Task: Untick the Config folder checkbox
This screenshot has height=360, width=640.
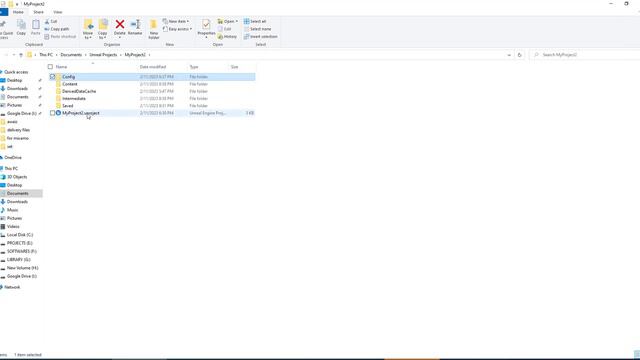Action: point(52,77)
